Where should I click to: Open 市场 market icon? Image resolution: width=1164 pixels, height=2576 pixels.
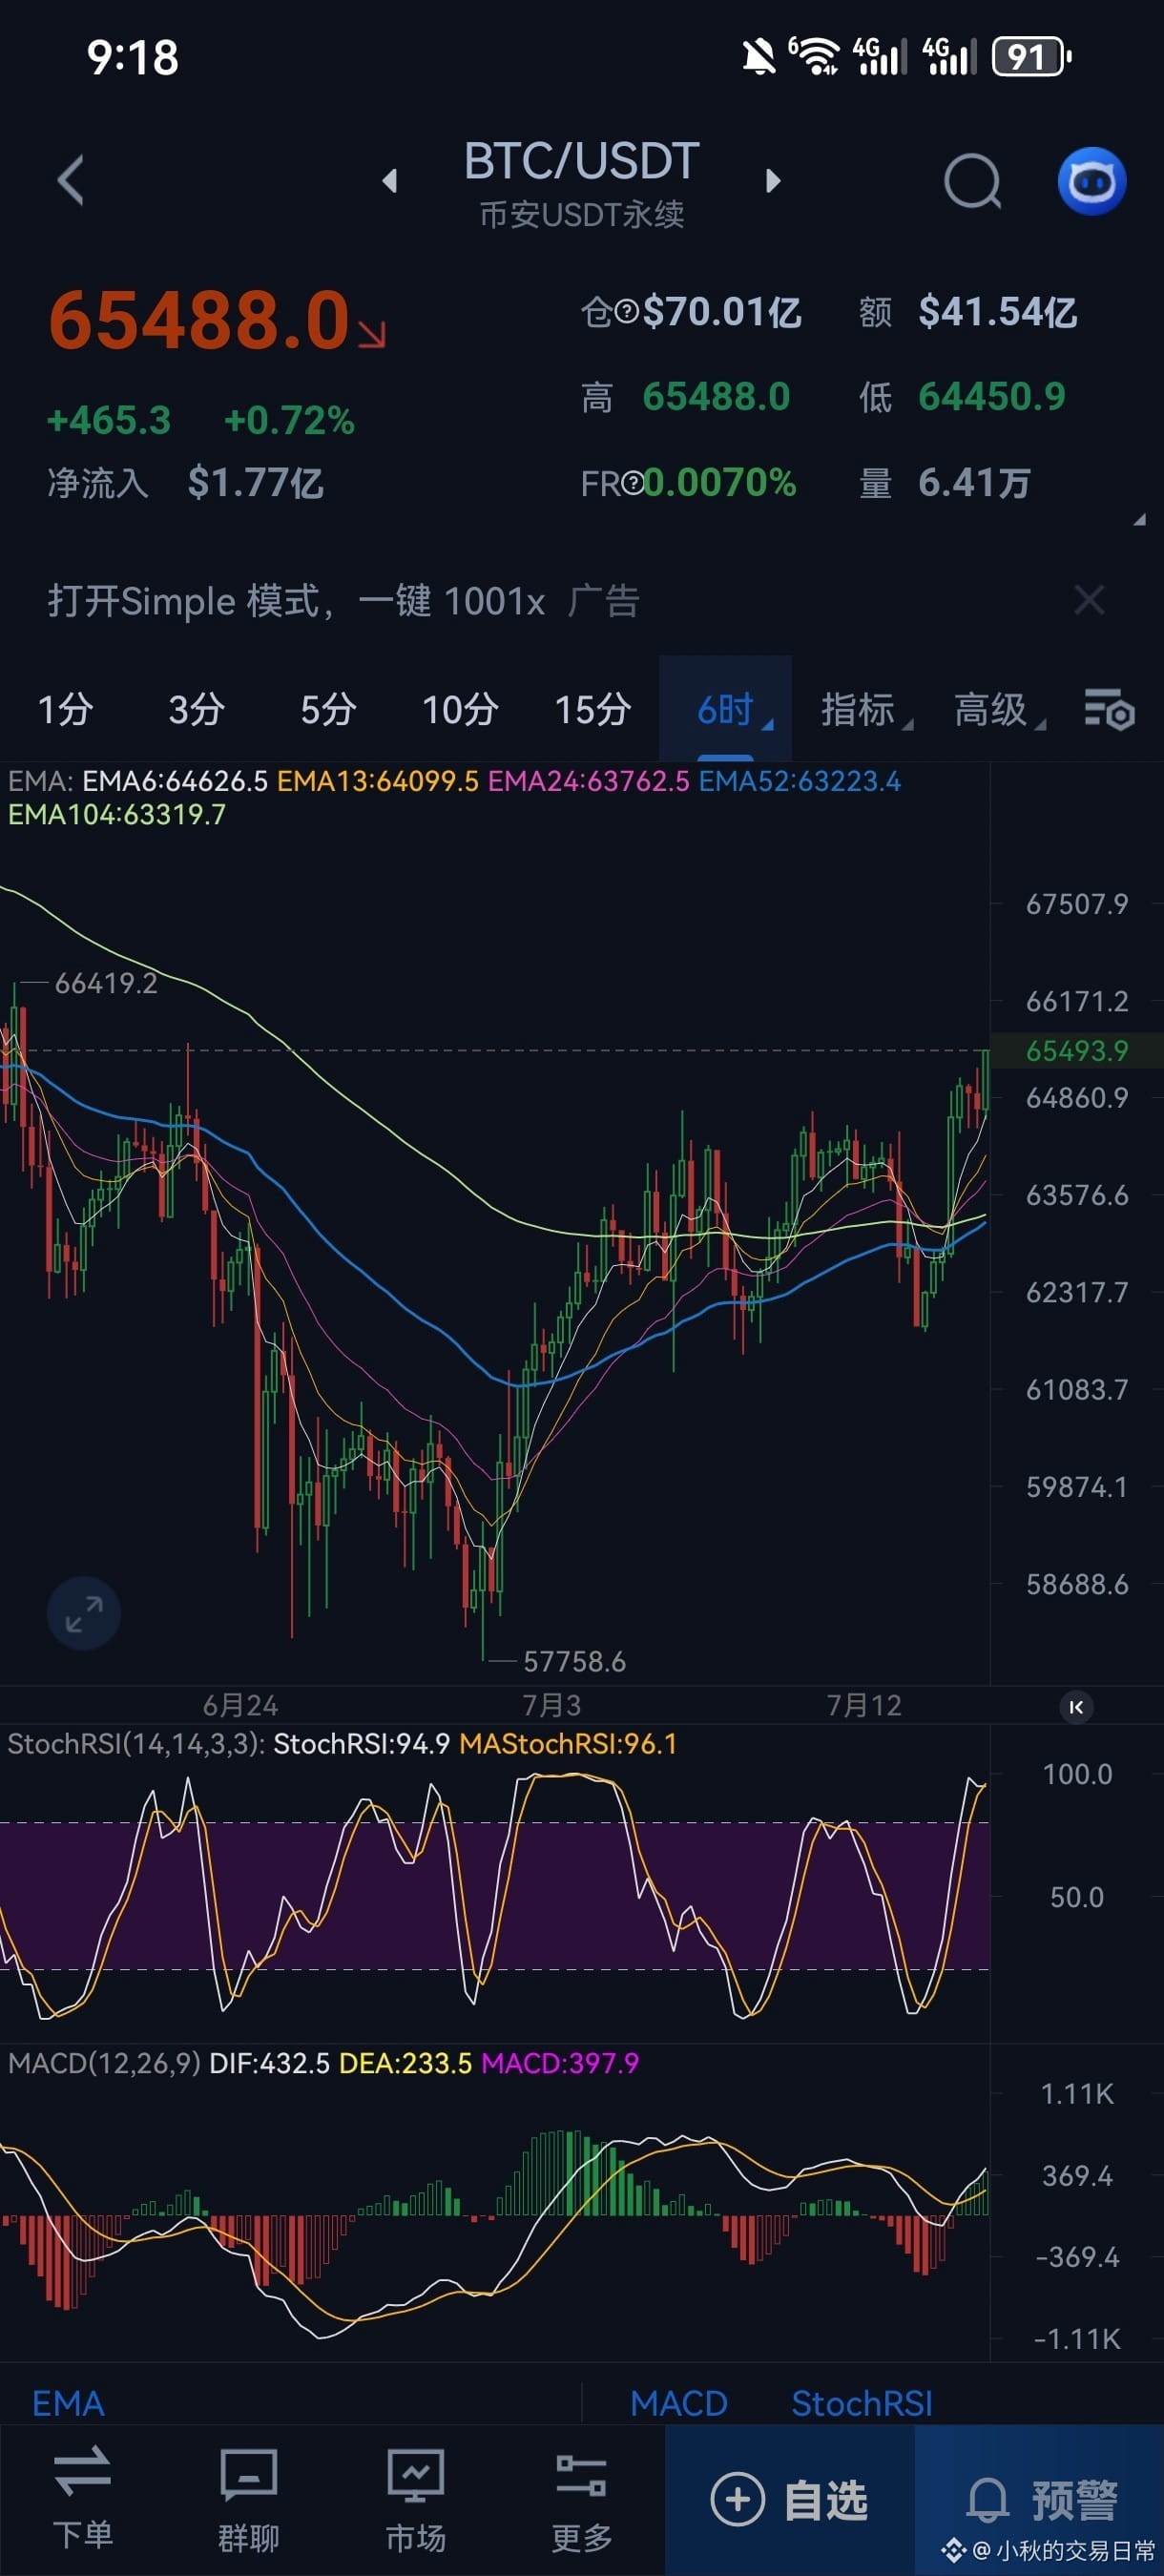(x=415, y=2500)
